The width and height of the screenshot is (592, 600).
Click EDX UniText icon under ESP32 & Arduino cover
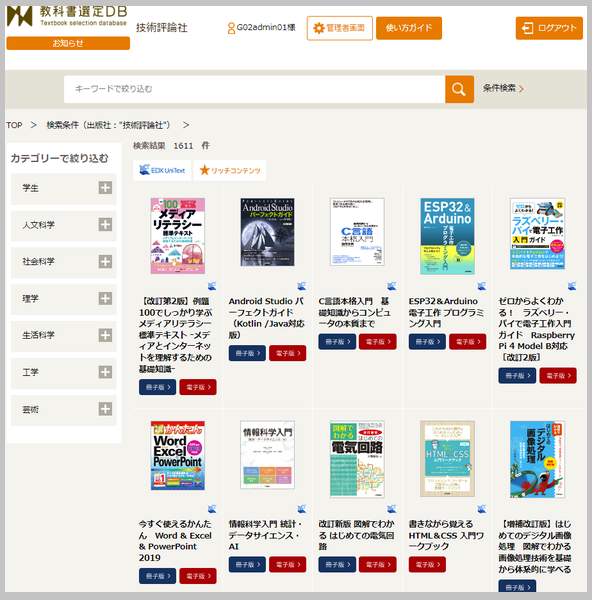point(481,286)
